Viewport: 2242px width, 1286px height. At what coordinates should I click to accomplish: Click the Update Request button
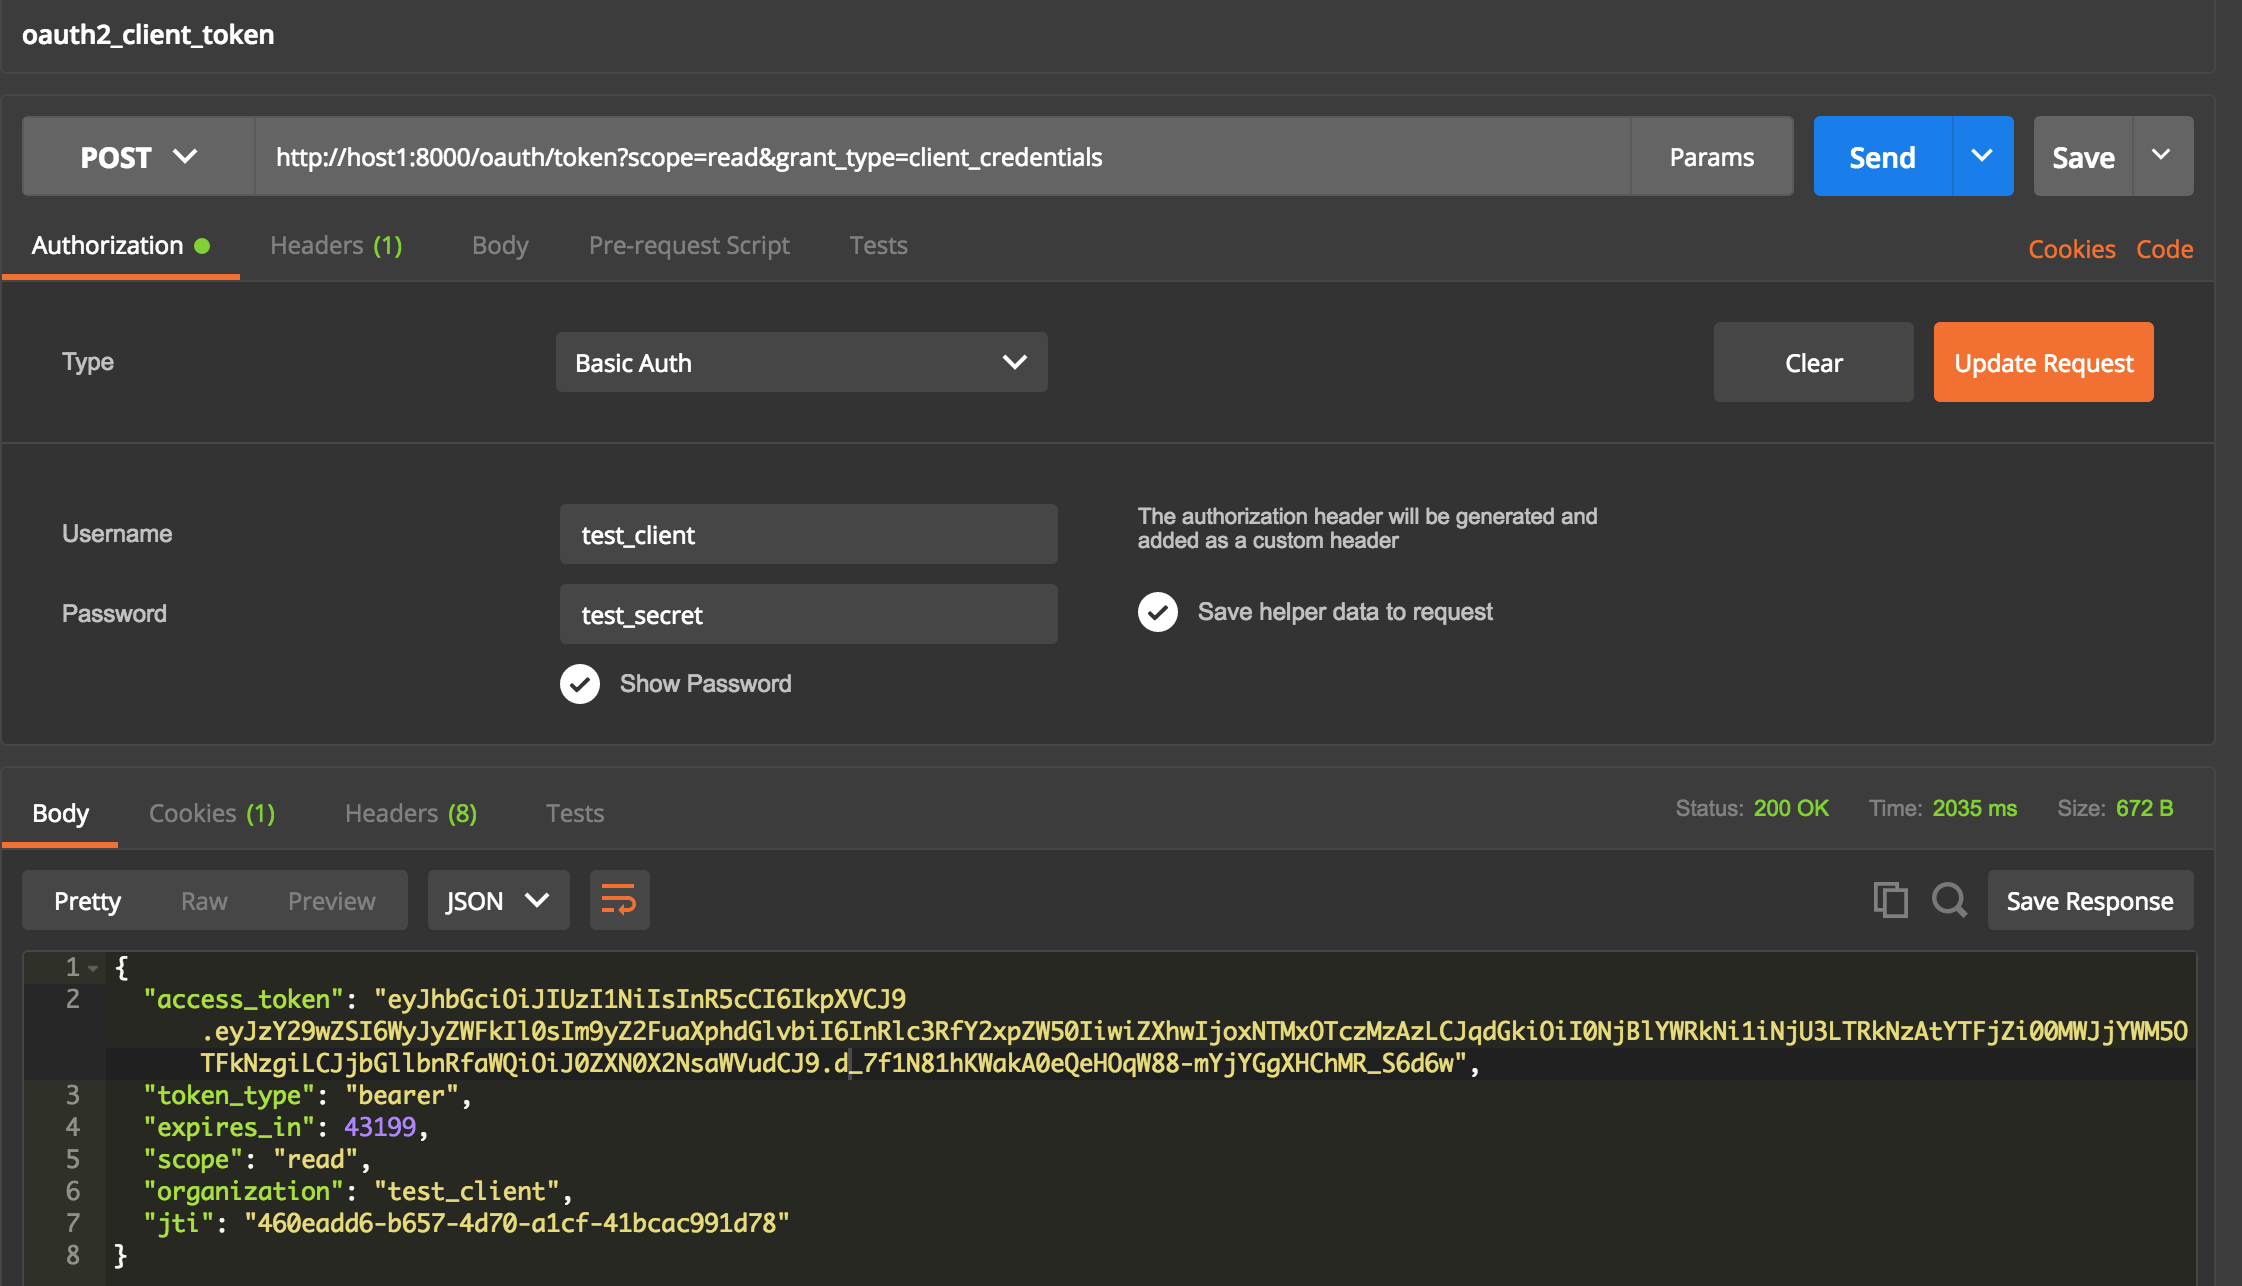(2043, 362)
